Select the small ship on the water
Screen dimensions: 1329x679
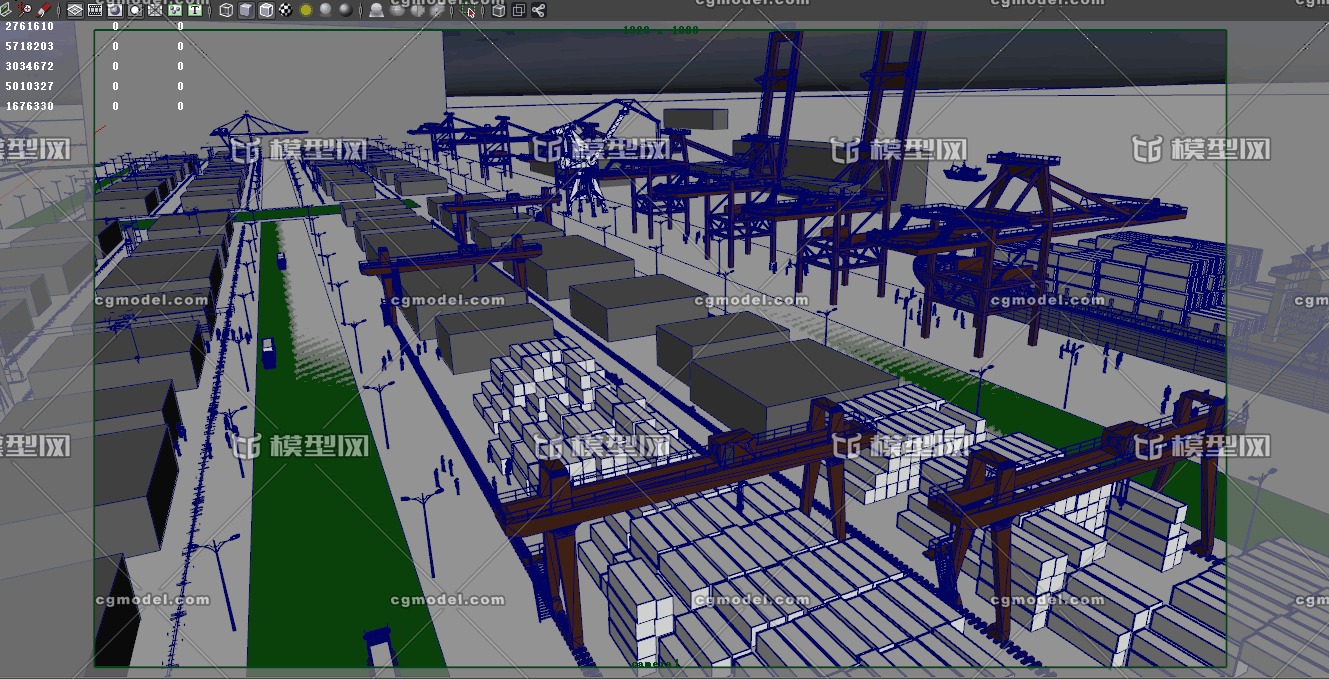963,172
